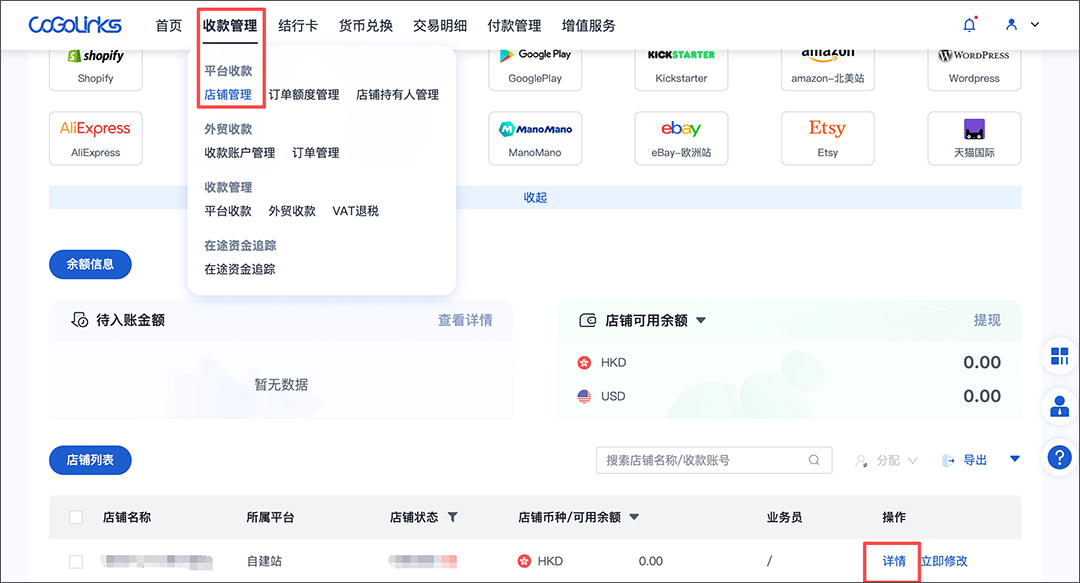Focus the store name search field
This screenshot has height=583, width=1080.
[x=704, y=460]
